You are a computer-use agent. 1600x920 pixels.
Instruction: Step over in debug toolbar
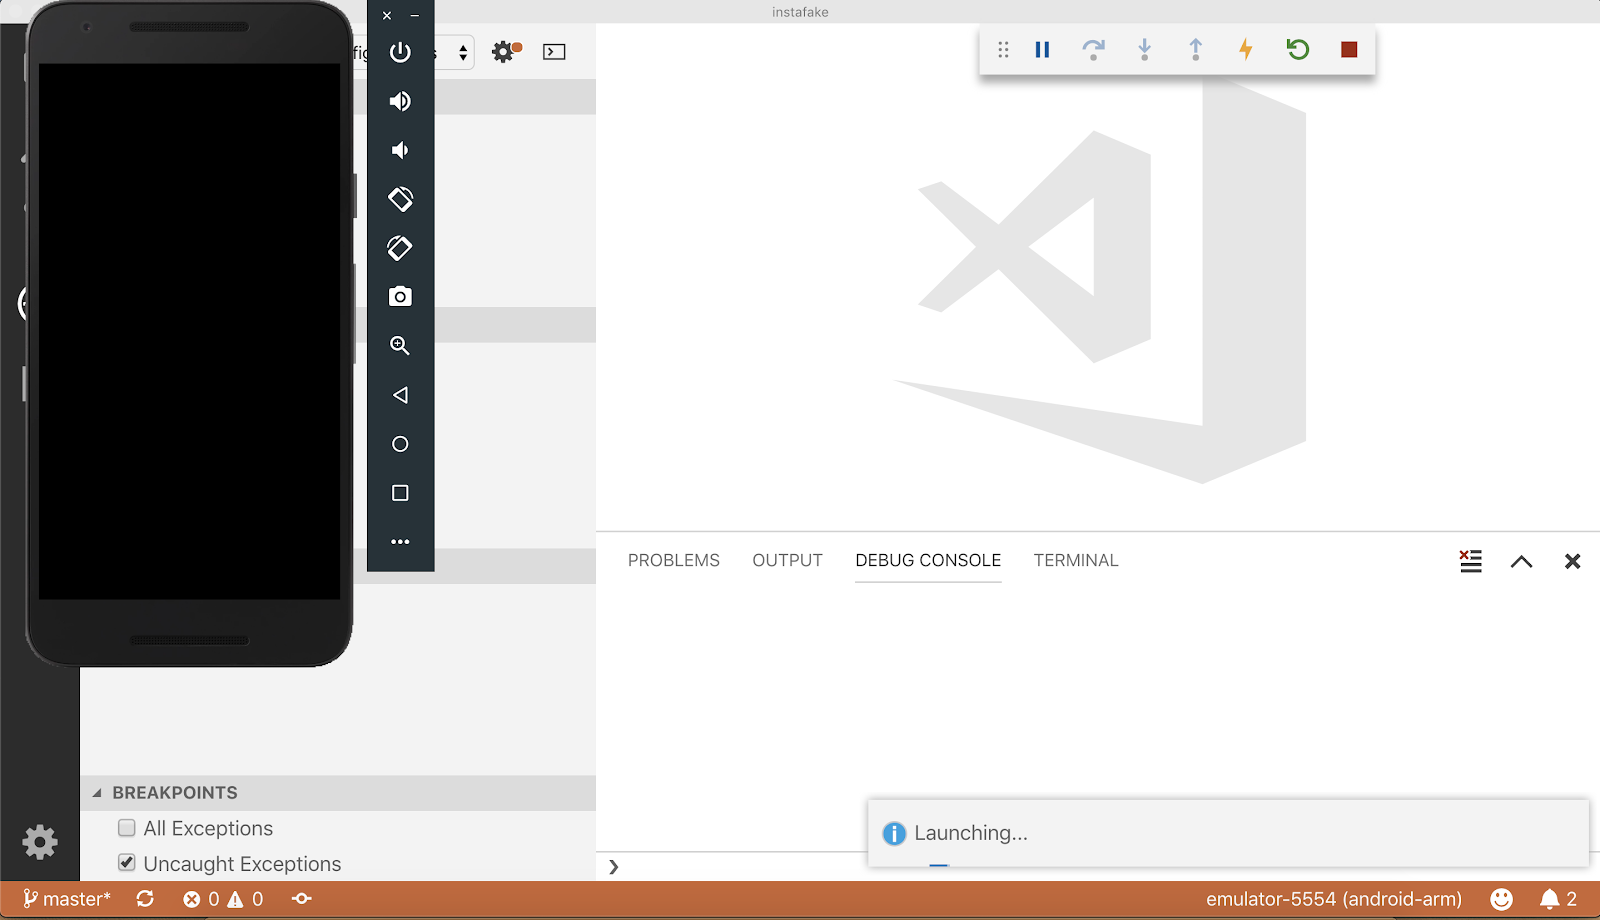[1093, 49]
